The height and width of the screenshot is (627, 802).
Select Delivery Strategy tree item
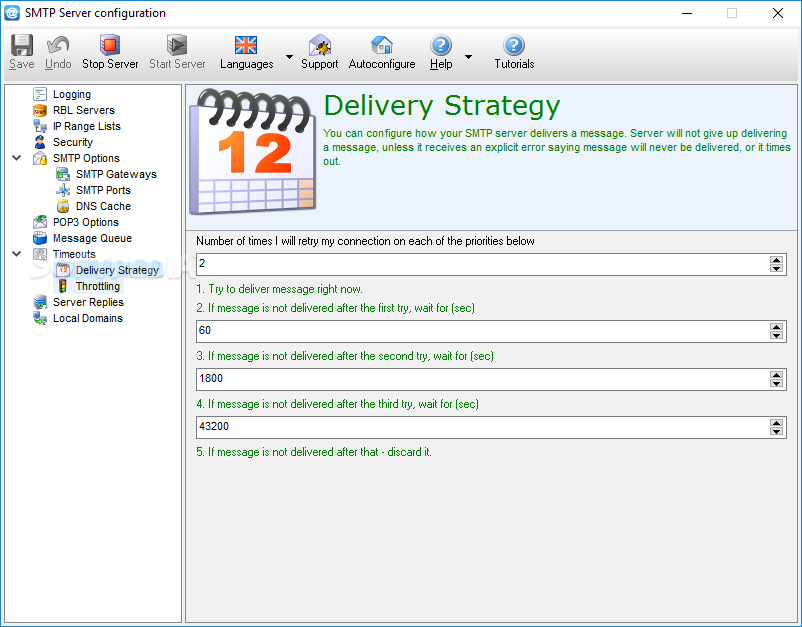coord(117,270)
